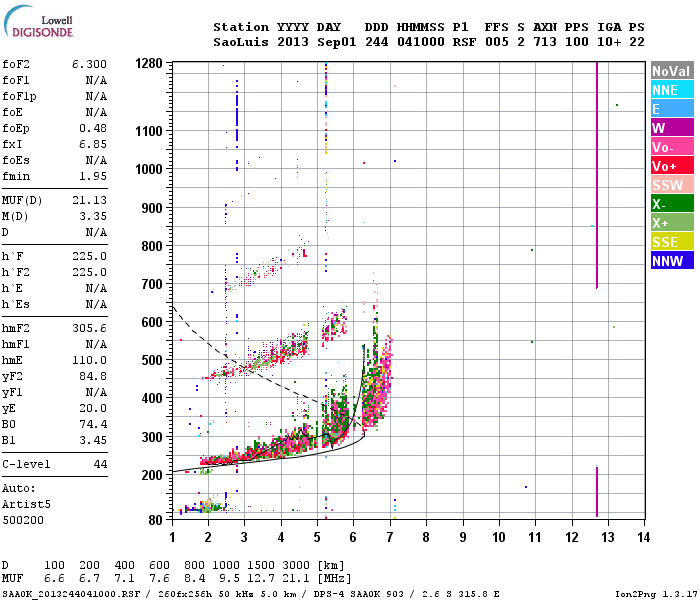This screenshot has width=700, height=600.
Task: Click the yF2 value 84.8
Action: click(x=93, y=376)
